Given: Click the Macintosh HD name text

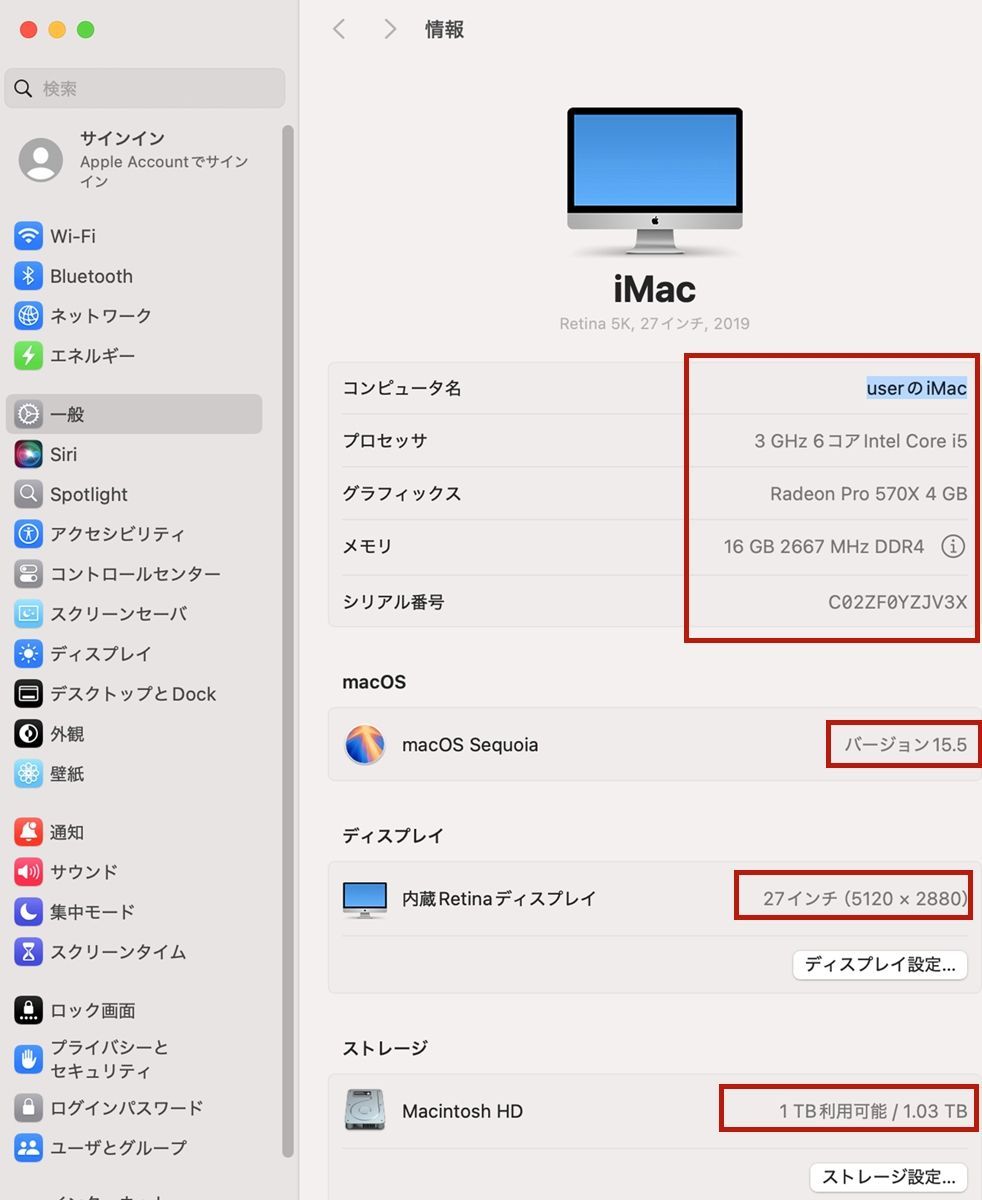Looking at the screenshot, I should [x=462, y=1111].
